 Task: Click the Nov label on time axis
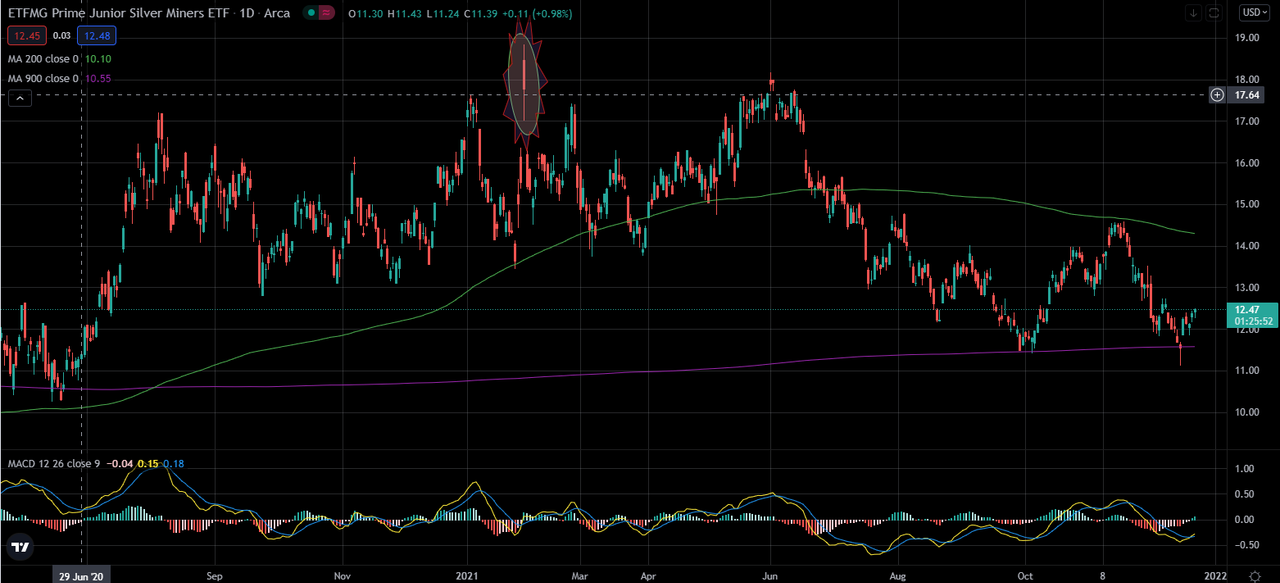(342, 576)
